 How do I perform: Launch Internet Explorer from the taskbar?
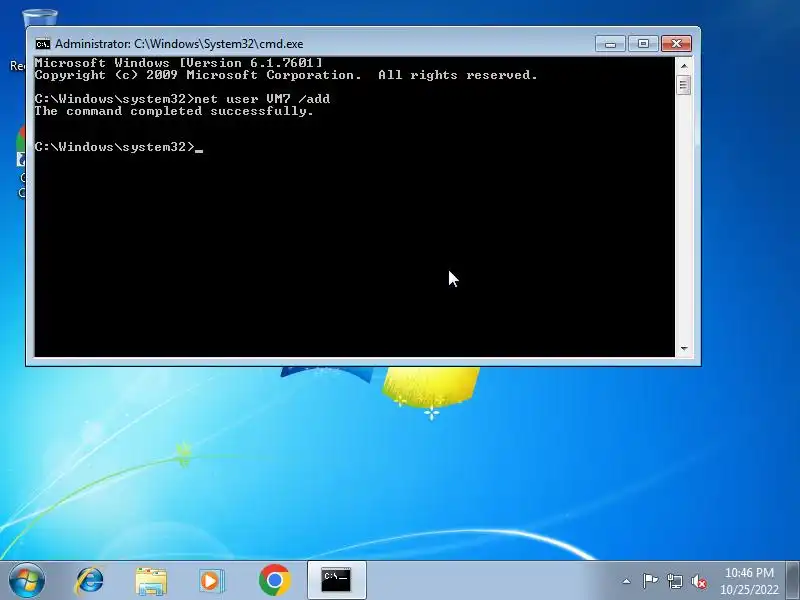click(x=89, y=581)
